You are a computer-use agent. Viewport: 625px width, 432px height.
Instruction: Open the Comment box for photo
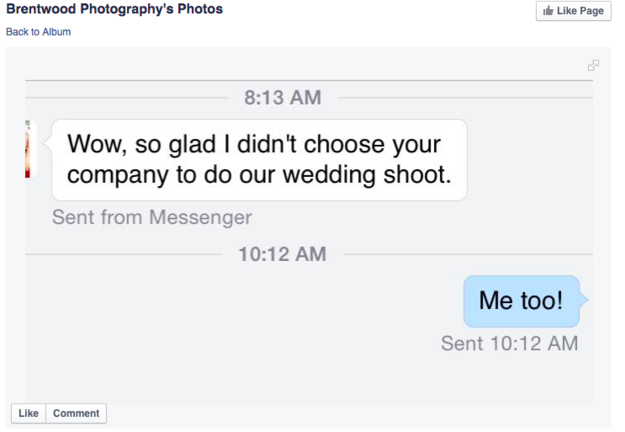pyautogui.click(x=76, y=413)
